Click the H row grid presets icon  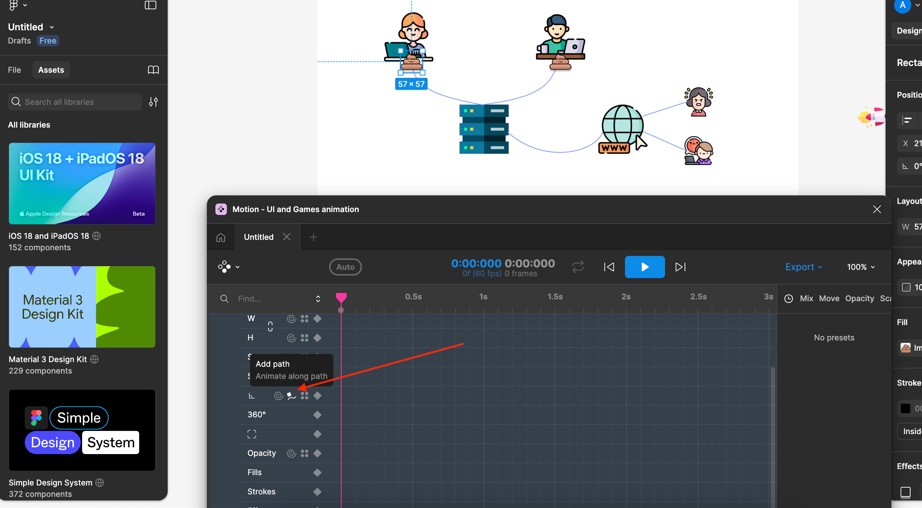pyautogui.click(x=305, y=338)
